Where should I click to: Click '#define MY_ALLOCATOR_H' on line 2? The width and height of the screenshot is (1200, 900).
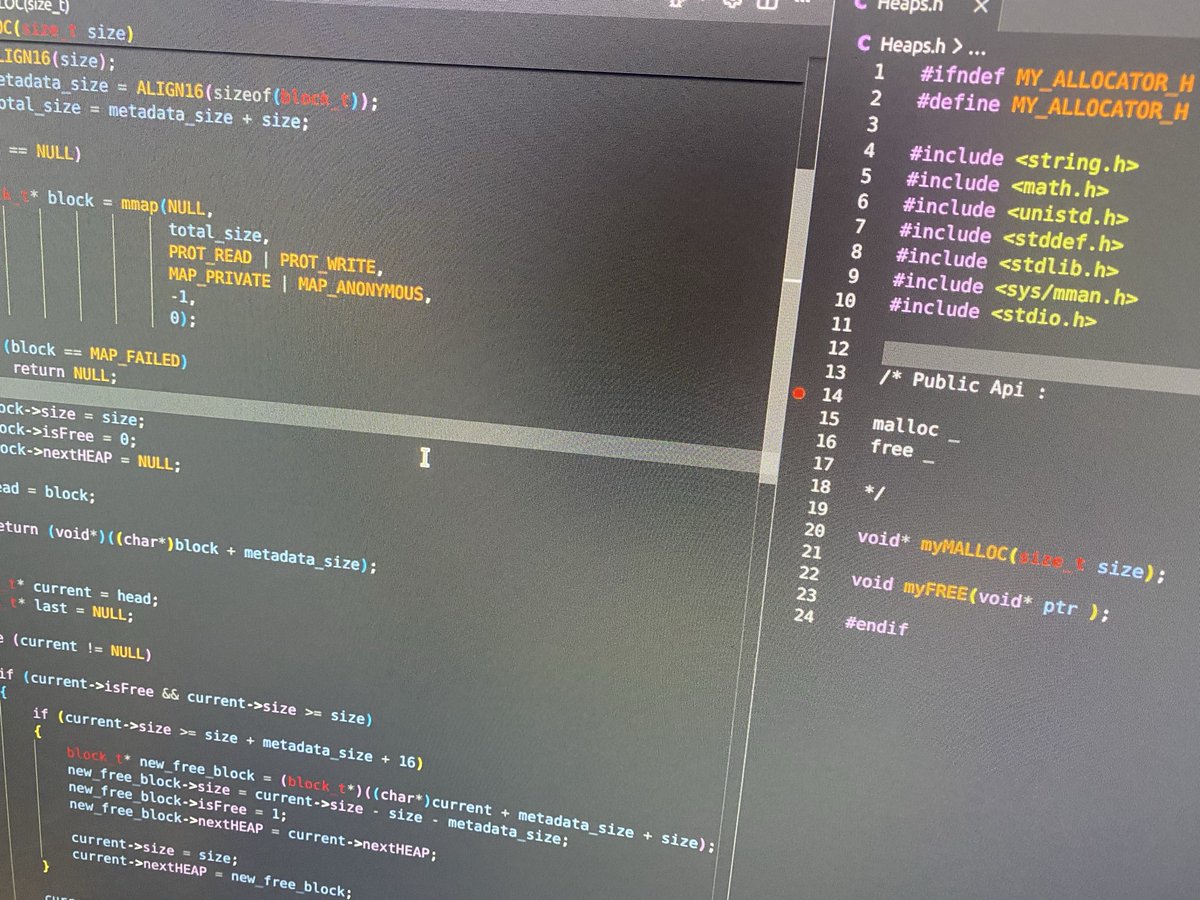pyautogui.click(x=1052, y=105)
